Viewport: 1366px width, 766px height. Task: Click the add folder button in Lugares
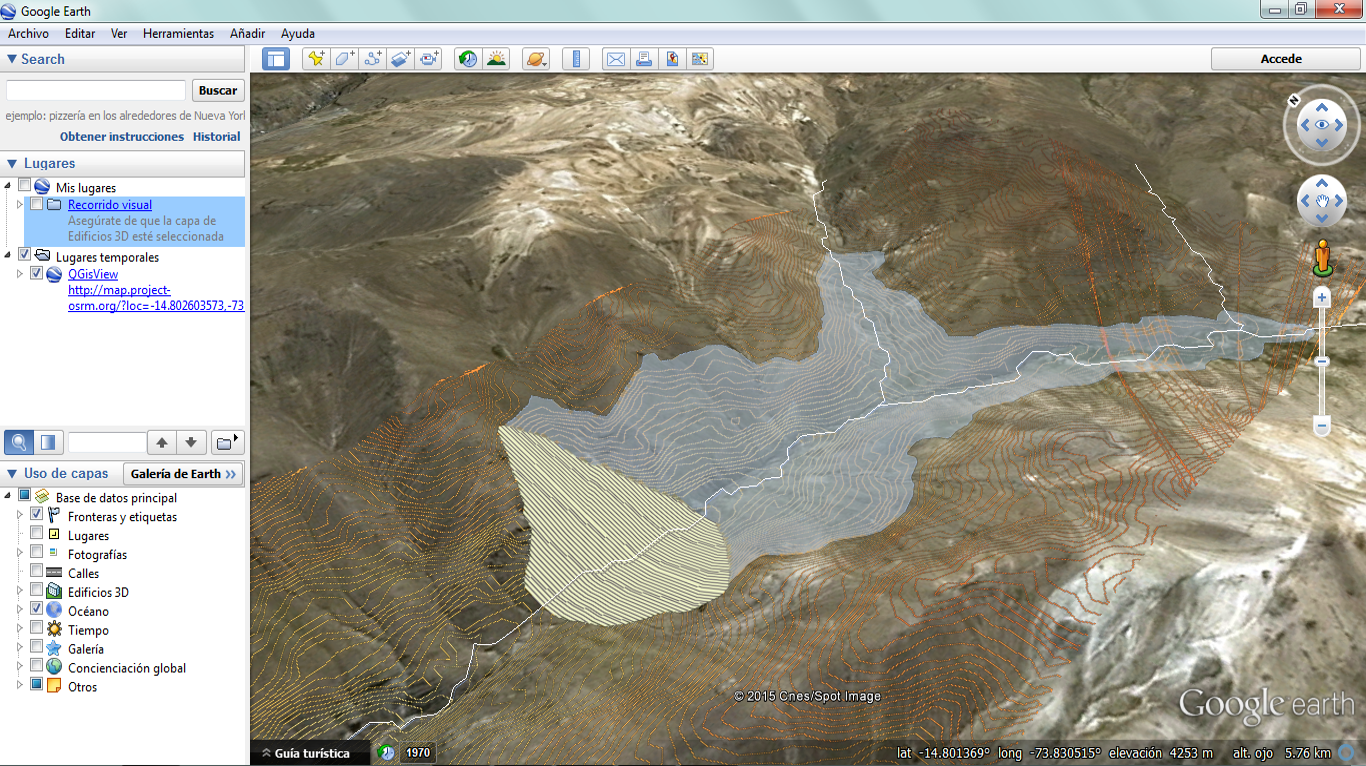(x=228, y=442)
